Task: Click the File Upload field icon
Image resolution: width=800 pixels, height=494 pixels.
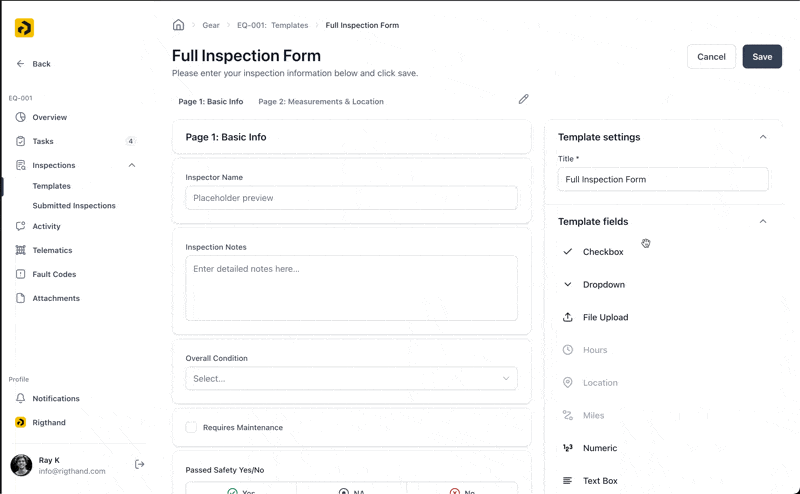Action: click(567, 317)
